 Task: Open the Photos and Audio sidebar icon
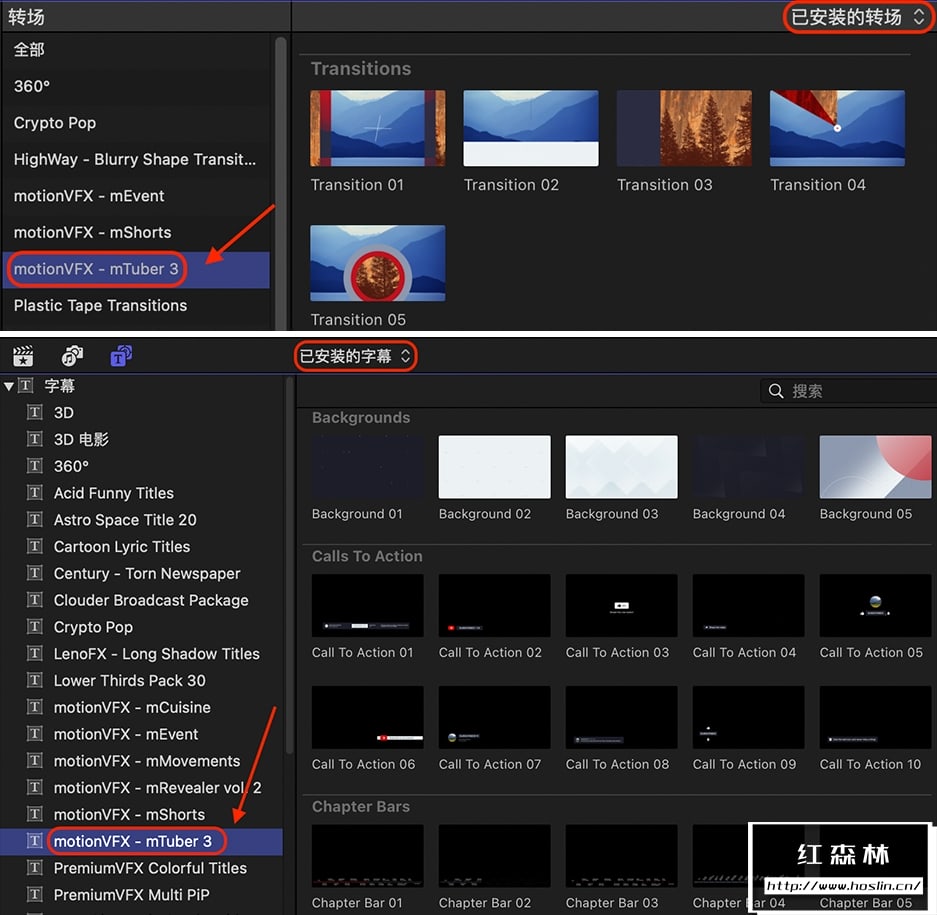tap(72, 356)
